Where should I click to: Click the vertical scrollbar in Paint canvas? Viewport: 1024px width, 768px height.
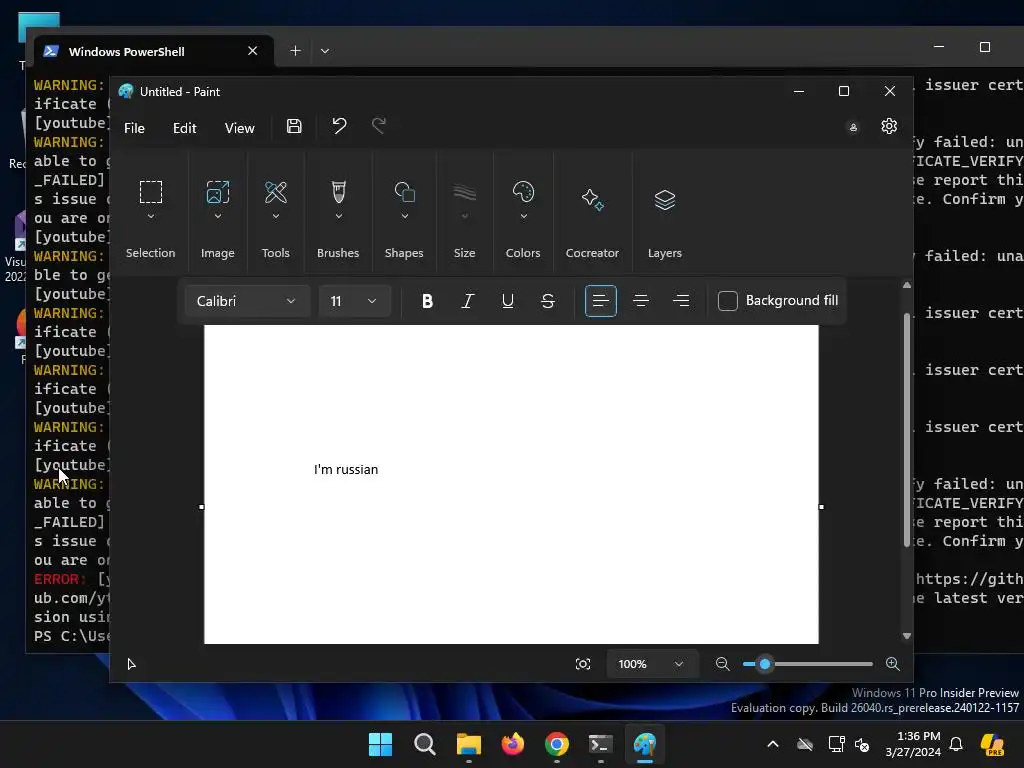tap(906, 430)
